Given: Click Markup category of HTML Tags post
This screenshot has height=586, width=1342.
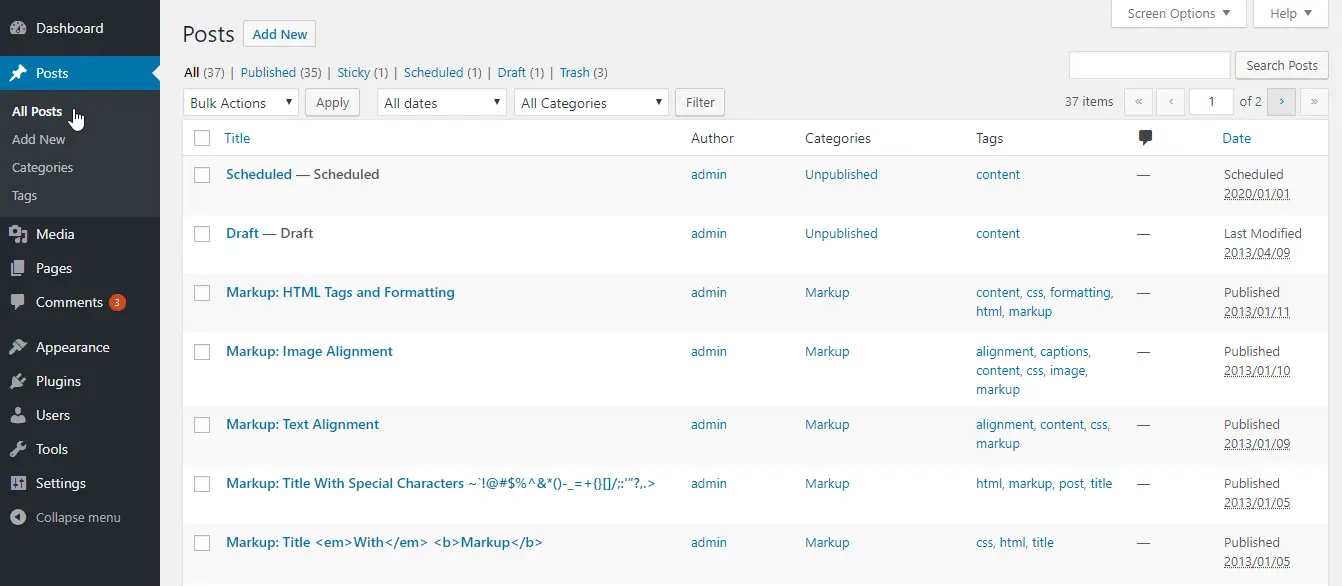Looking at the screenshot, I should (x=827, y=292).
